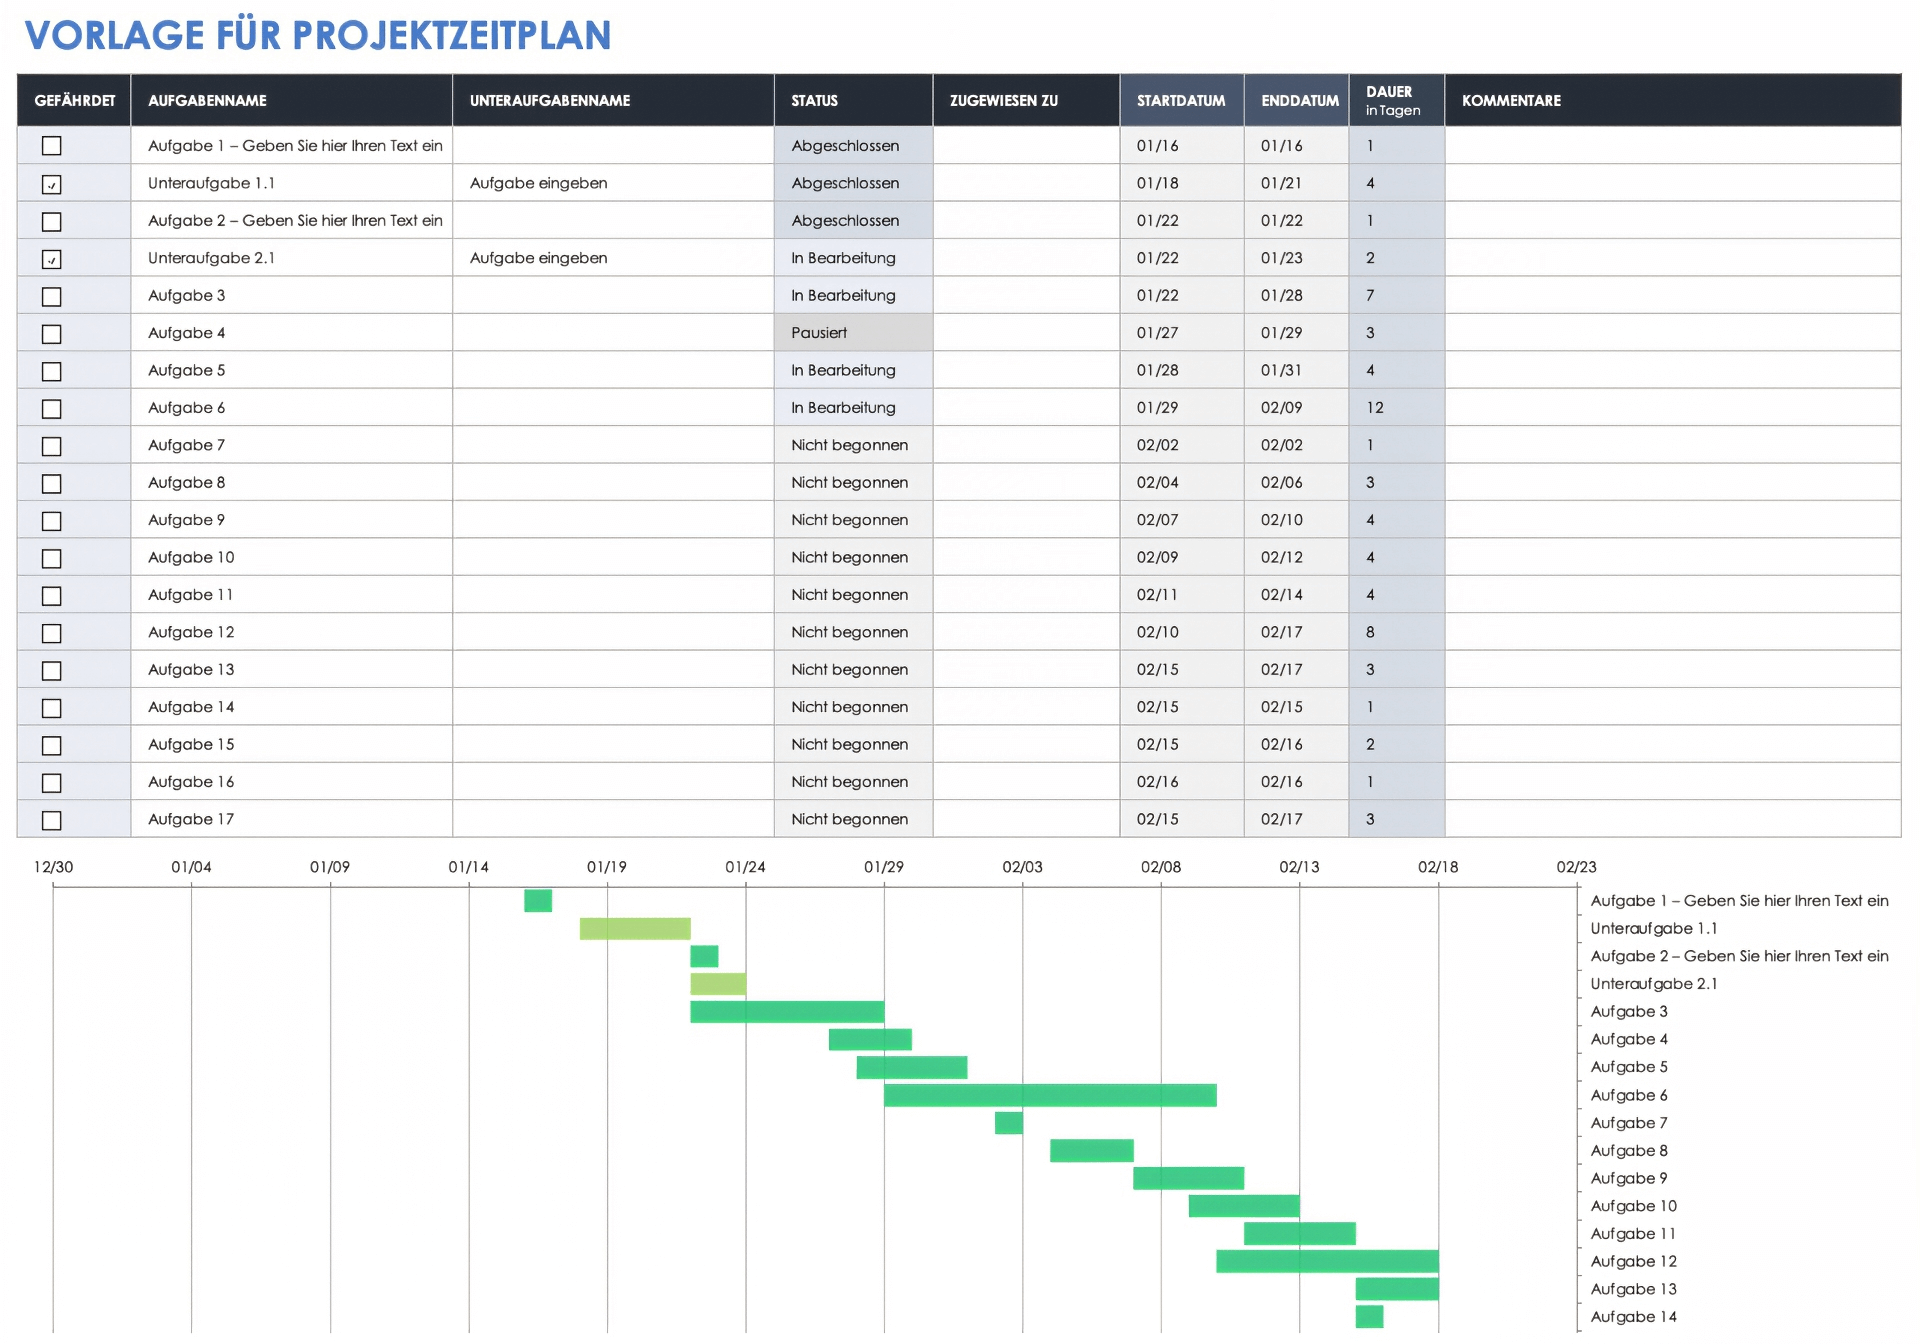This screenshot has width=1920, height=1344.
Task: Click the Aufgabe 12 Gantt bar
Action: 1327,1261
